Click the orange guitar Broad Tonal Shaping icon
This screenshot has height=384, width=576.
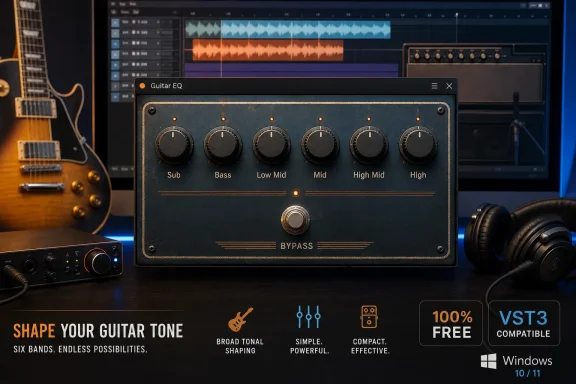tap(240, 319)
